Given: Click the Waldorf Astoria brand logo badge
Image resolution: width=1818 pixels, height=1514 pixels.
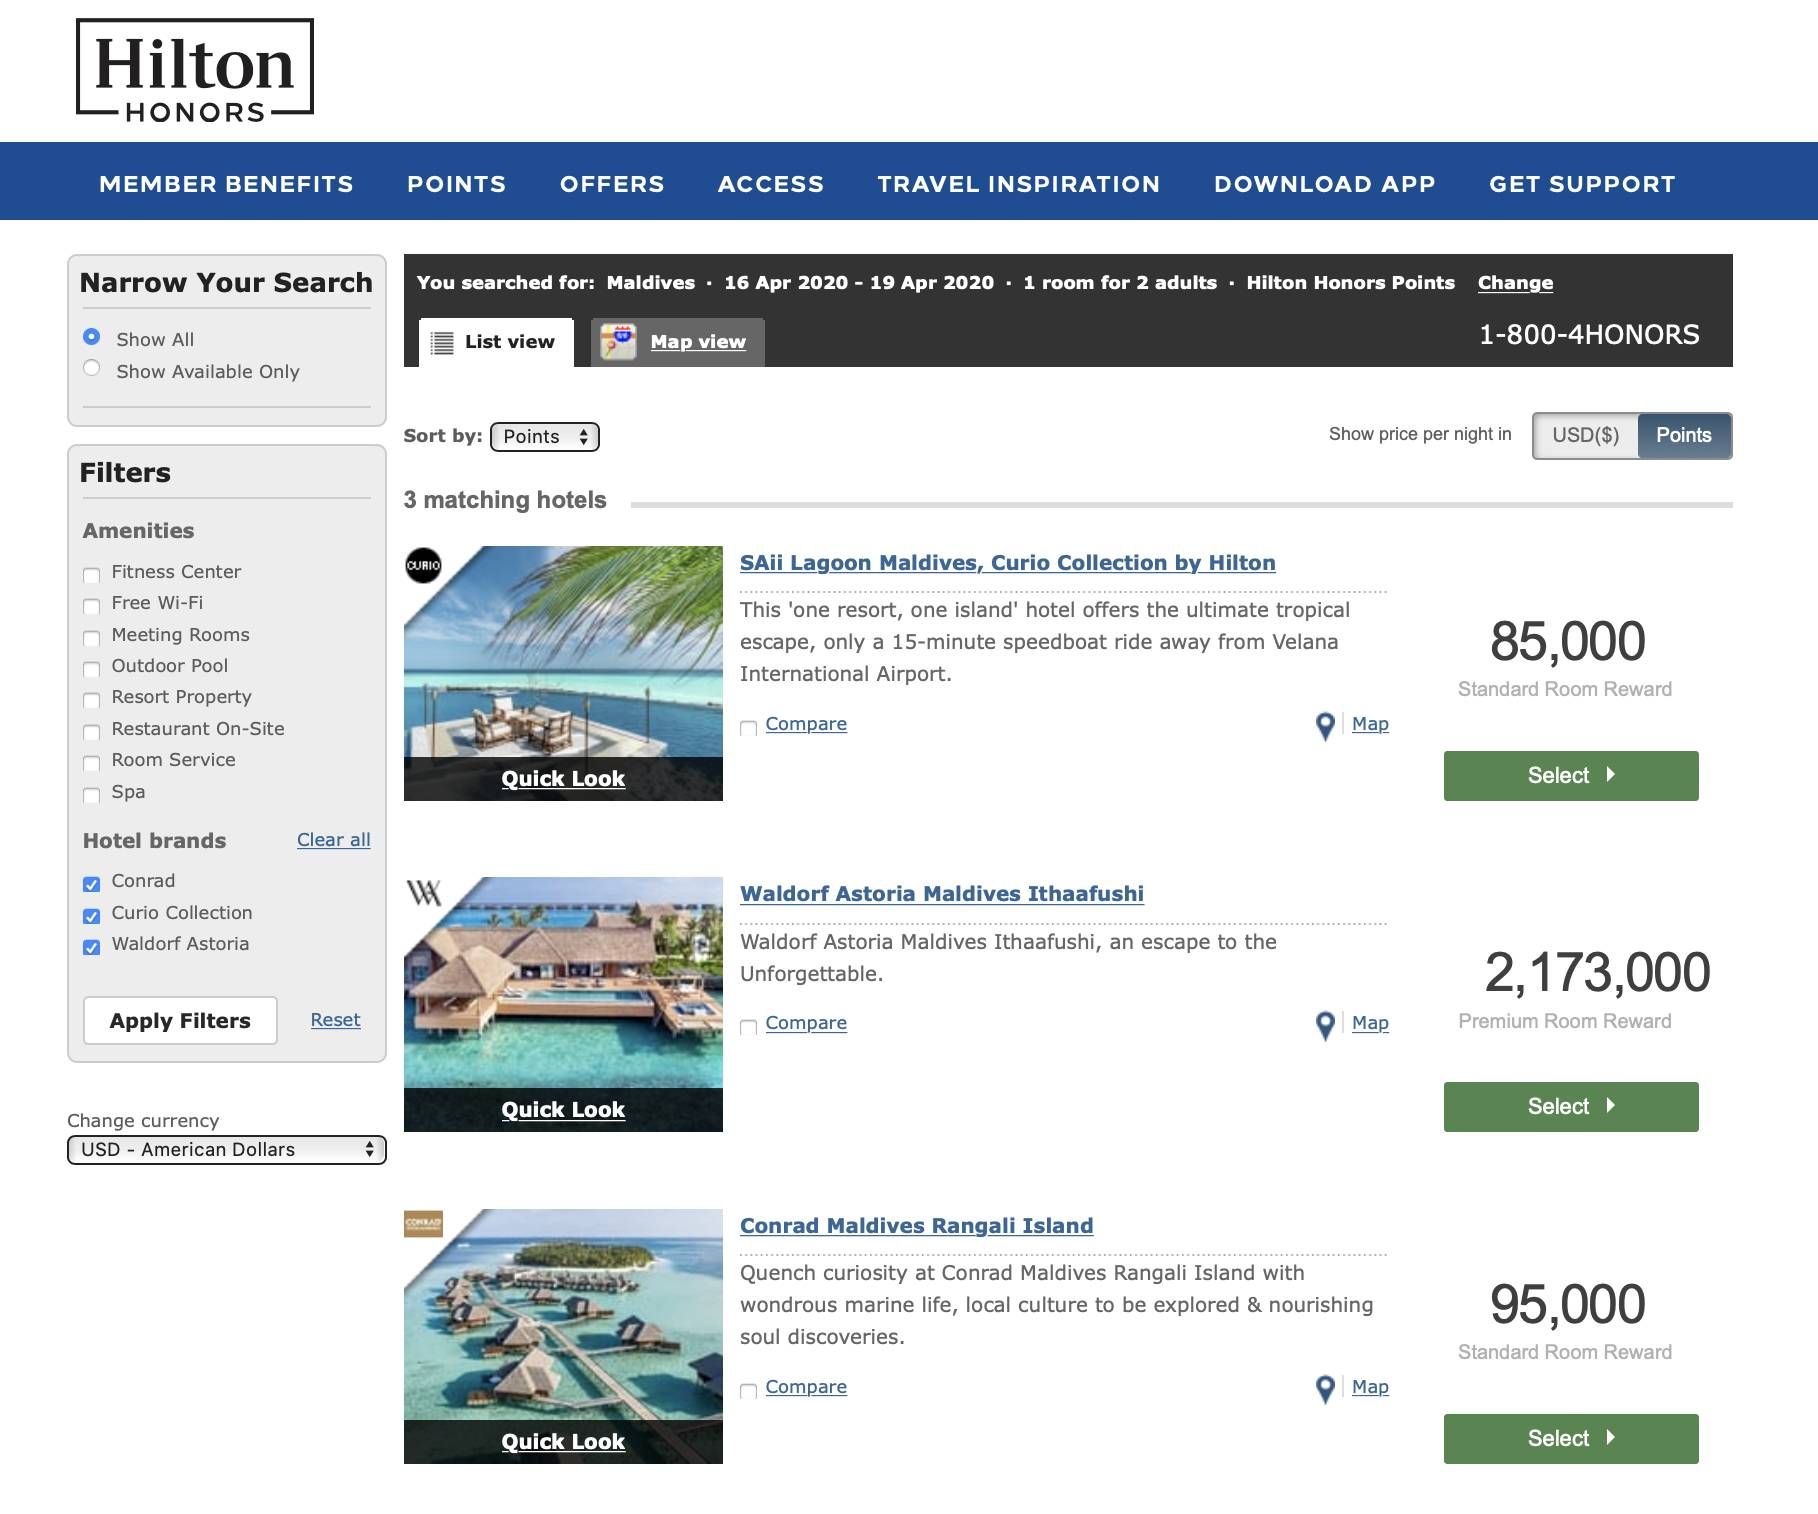Looking at the screenshot, I should pyautogui.click(x=424, y=892).
